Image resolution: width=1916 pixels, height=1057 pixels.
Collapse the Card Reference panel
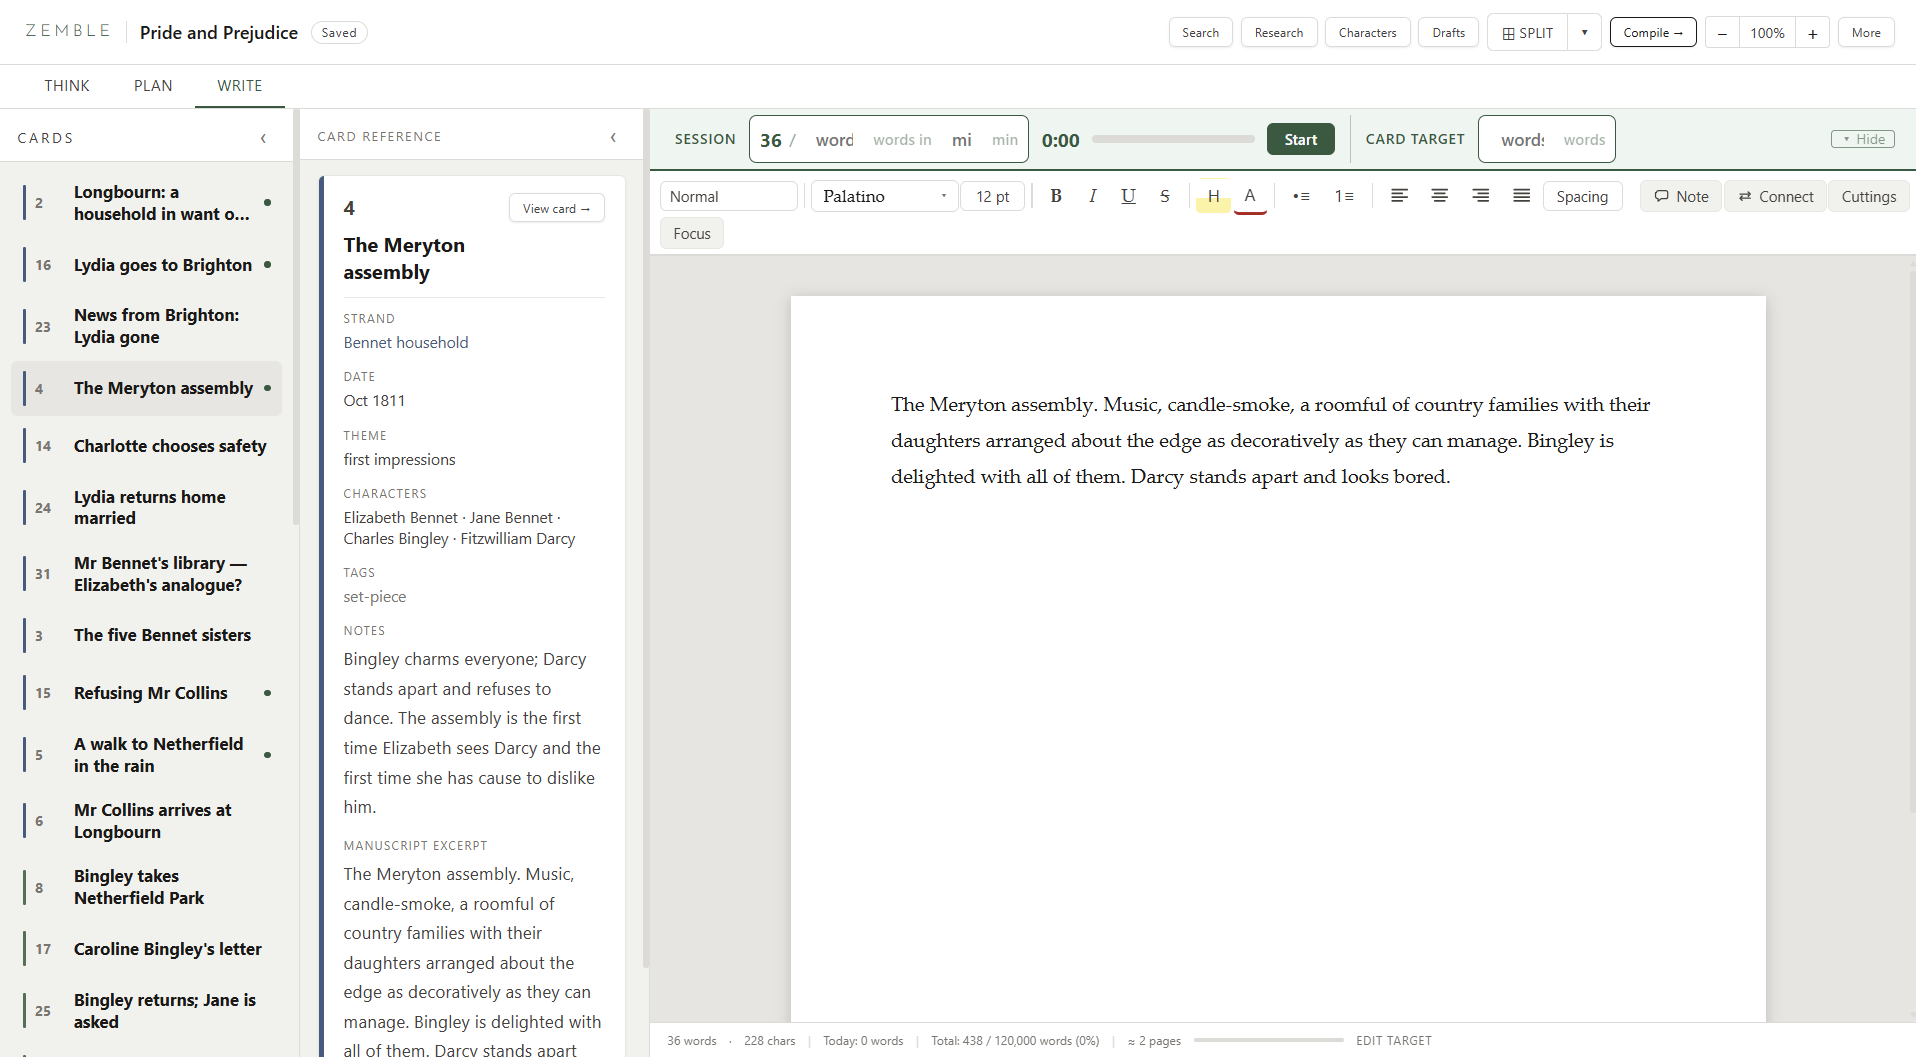coord(613,137)
